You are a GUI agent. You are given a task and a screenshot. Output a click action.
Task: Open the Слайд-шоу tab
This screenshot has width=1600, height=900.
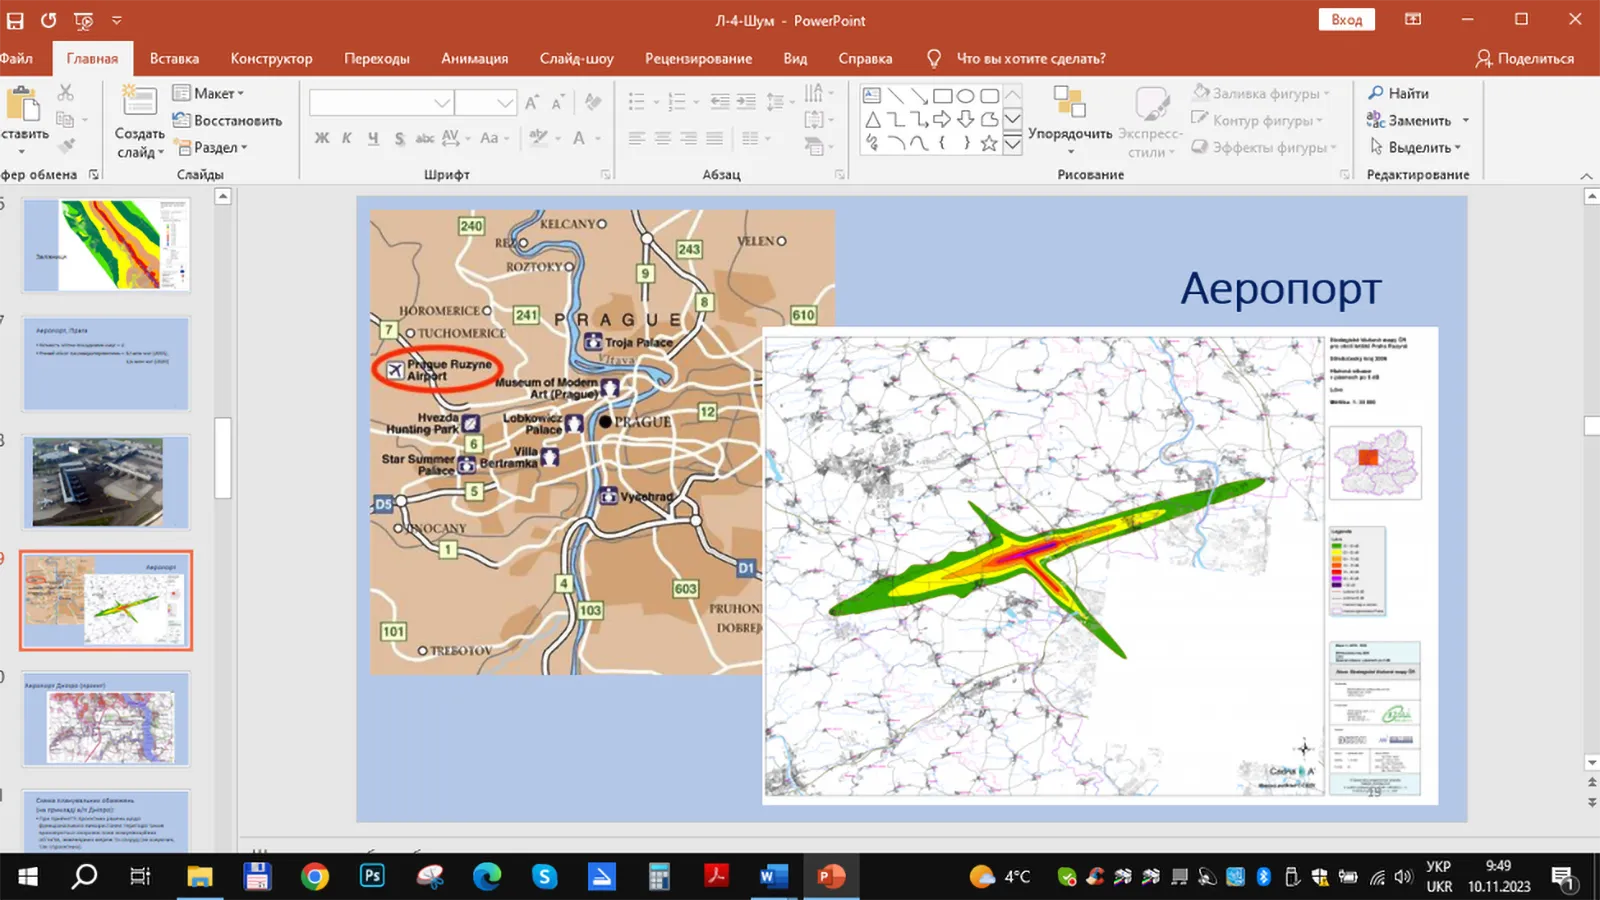click(x=576, y=58)
